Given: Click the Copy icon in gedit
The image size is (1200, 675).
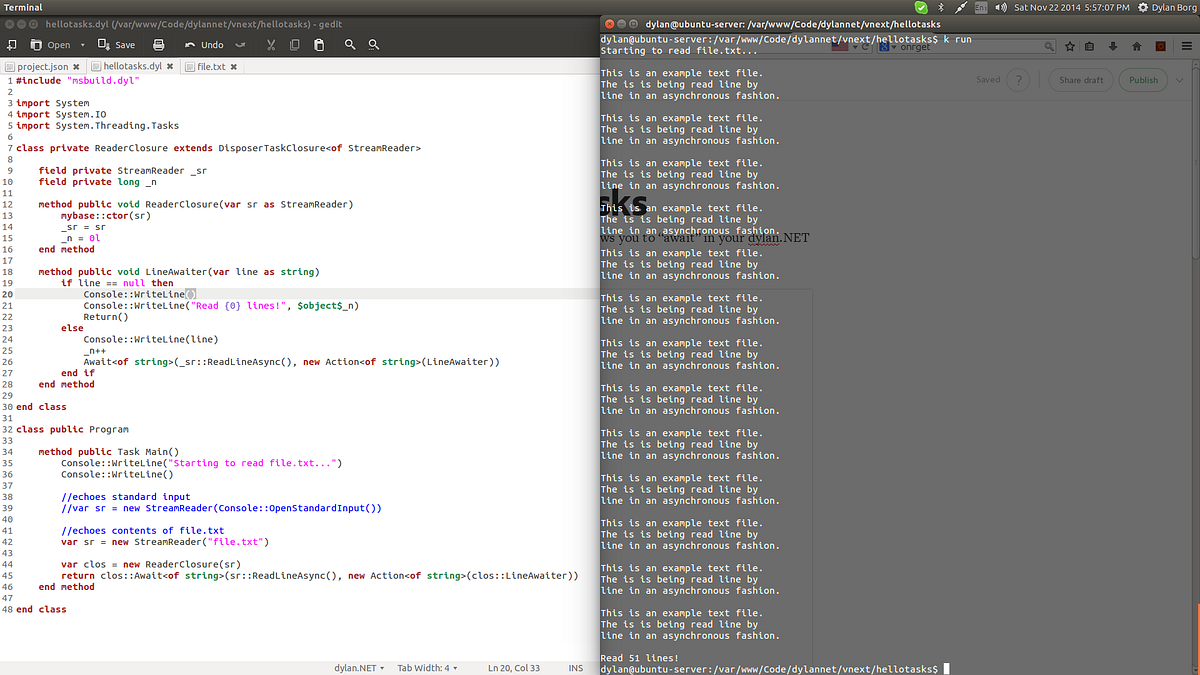Looking at the screenshot, I should click(x=295, y=44).
